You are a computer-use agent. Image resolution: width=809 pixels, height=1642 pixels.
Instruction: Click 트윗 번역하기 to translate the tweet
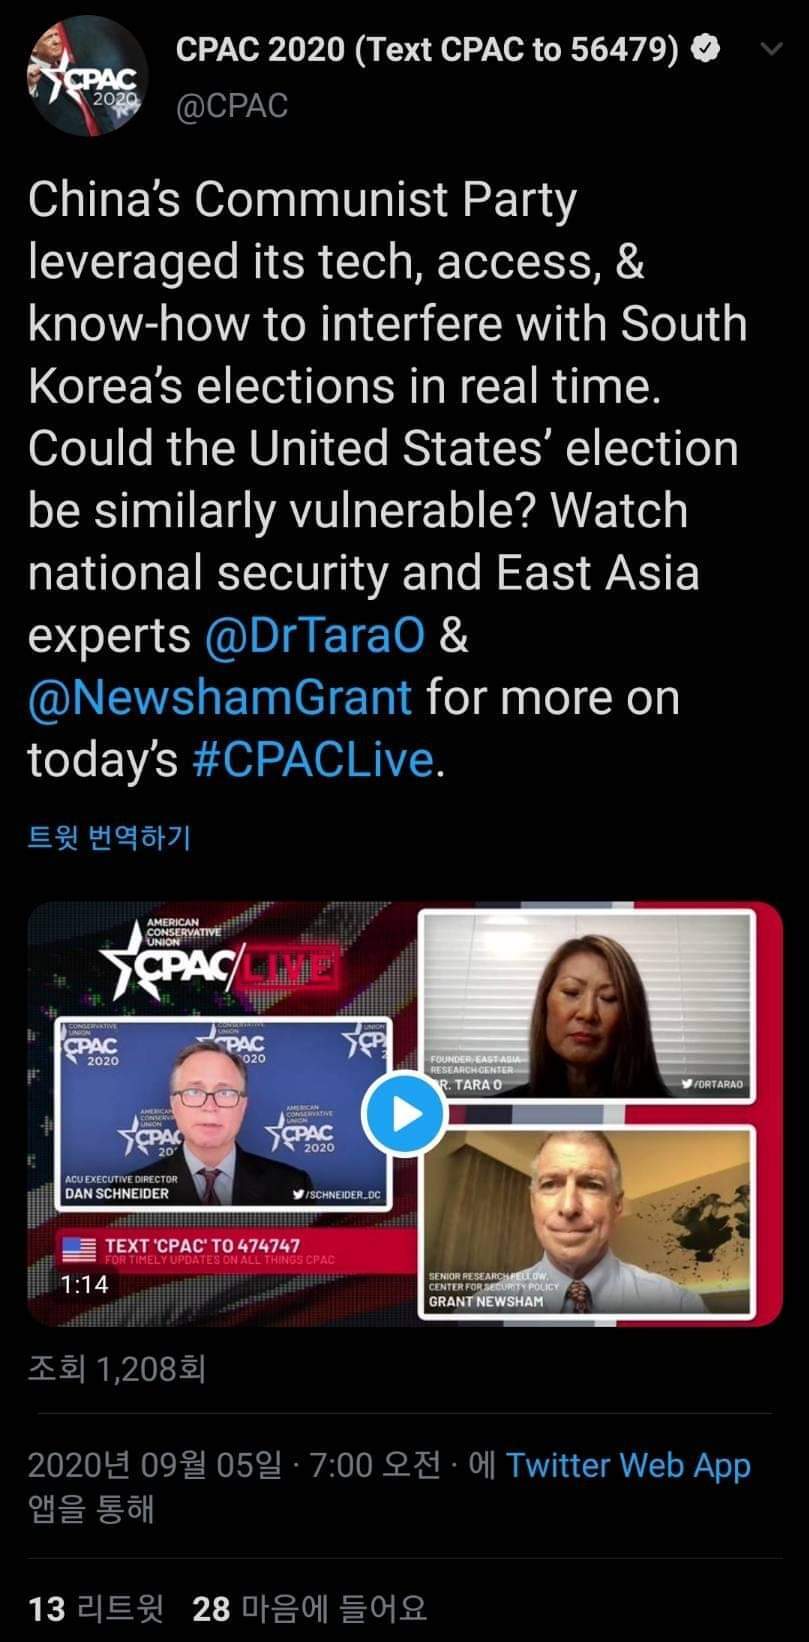109,836
